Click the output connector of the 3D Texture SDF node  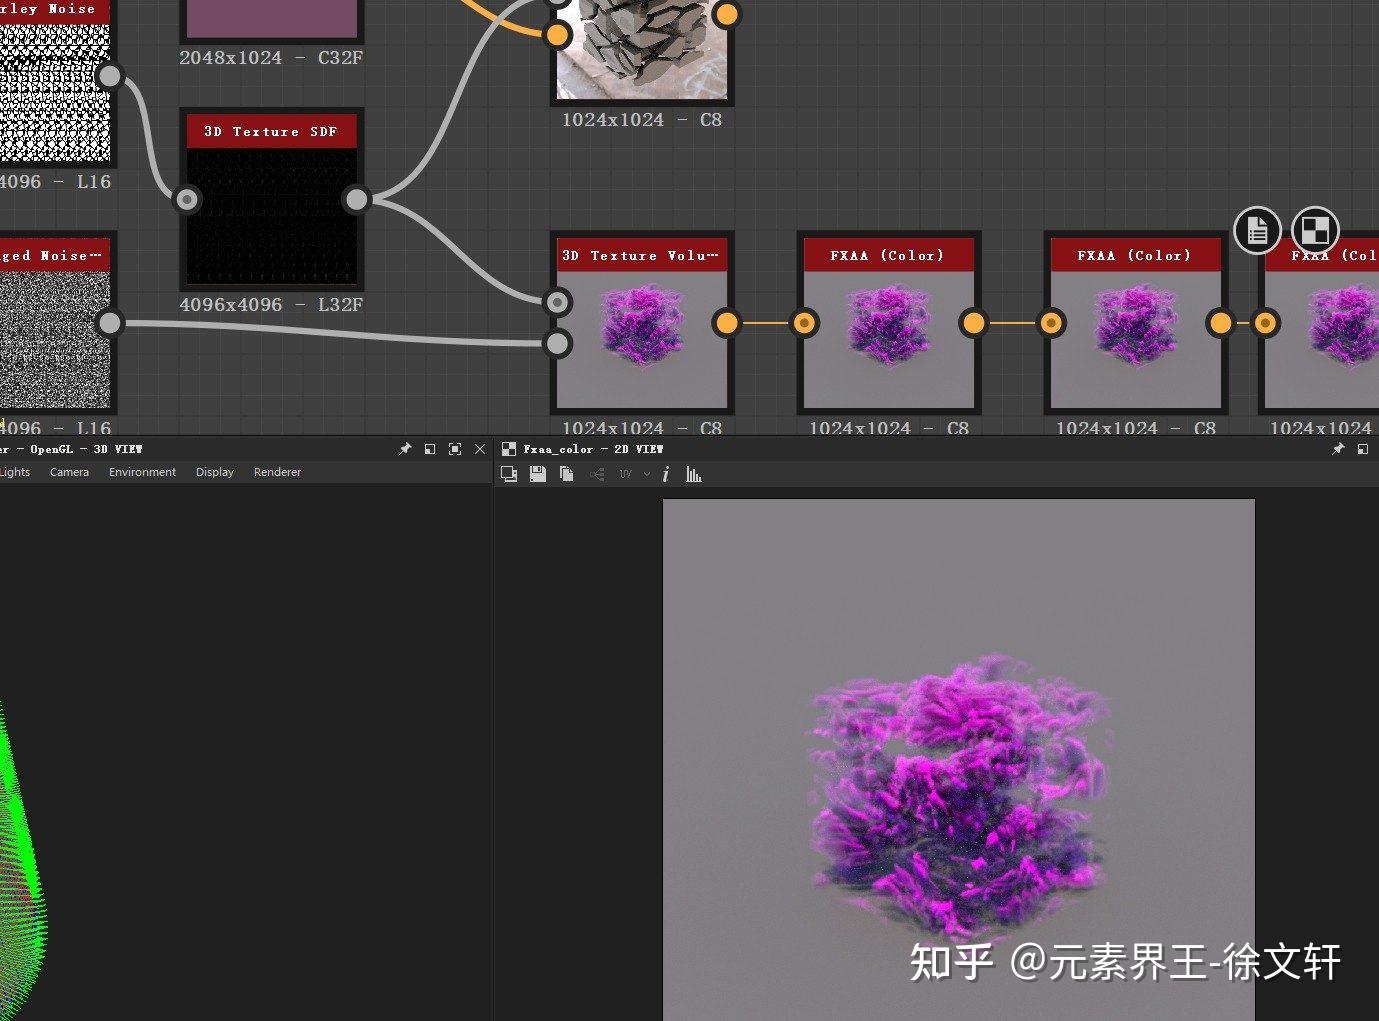coord(356,199)
